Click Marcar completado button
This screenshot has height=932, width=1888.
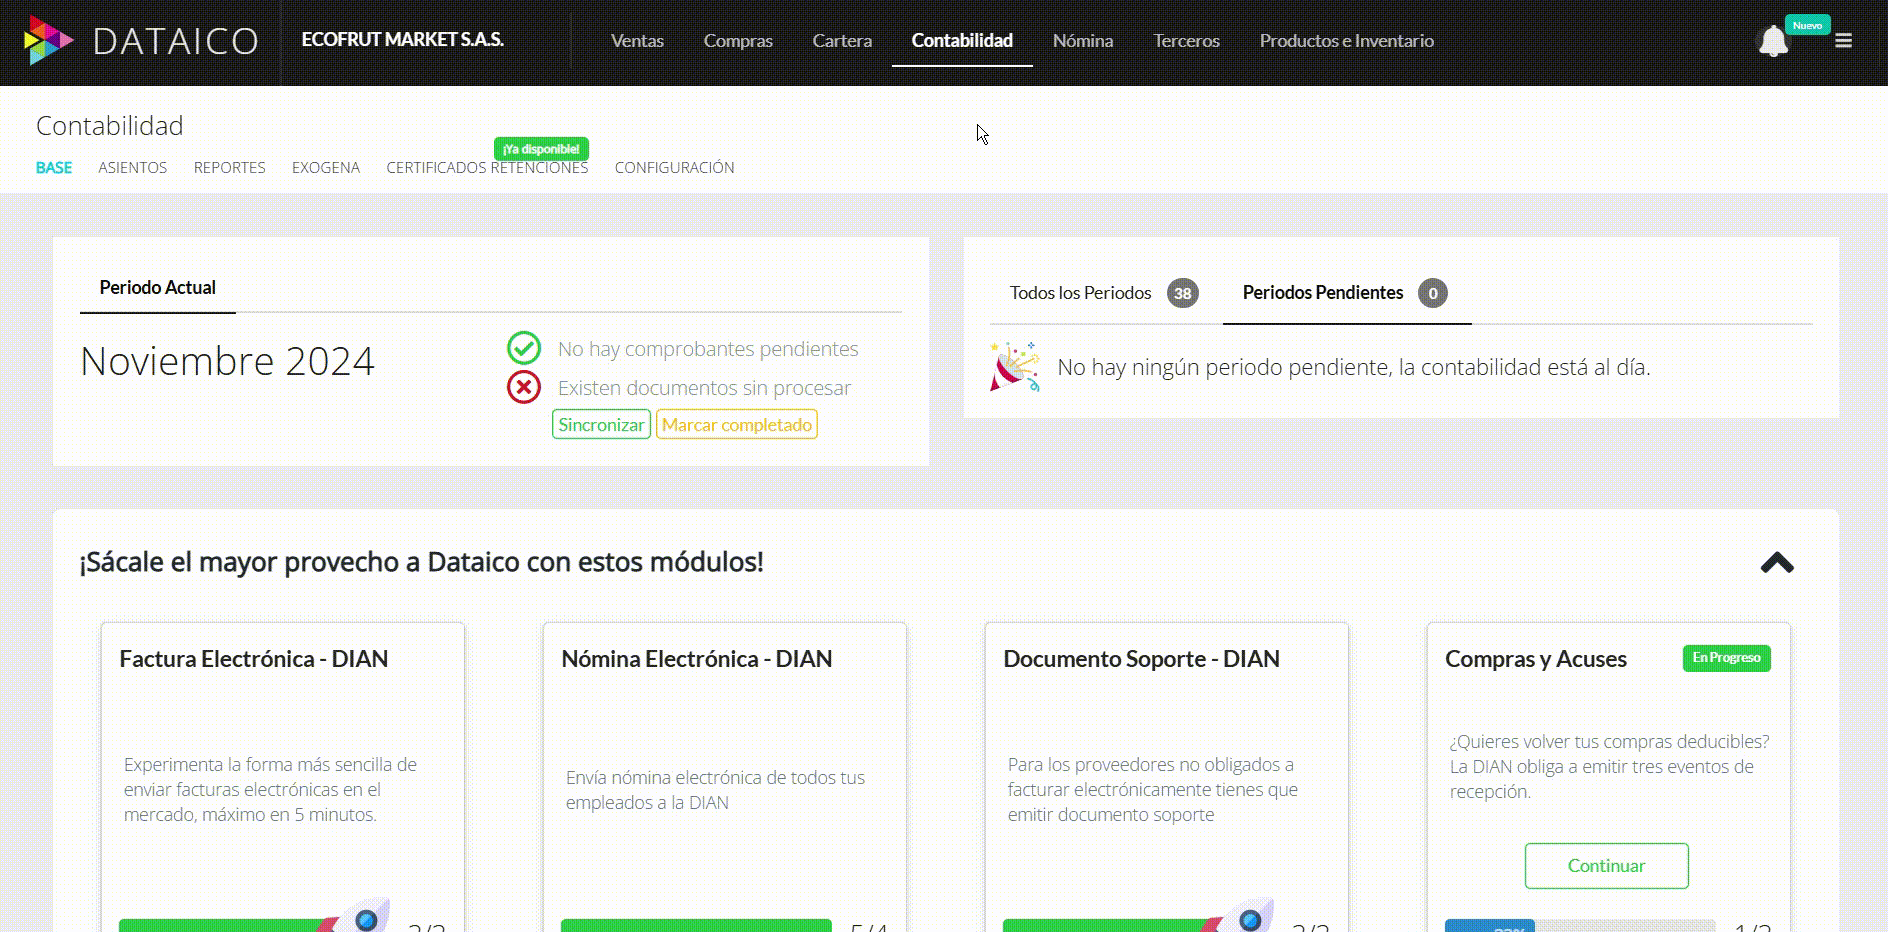coord(736,425)
